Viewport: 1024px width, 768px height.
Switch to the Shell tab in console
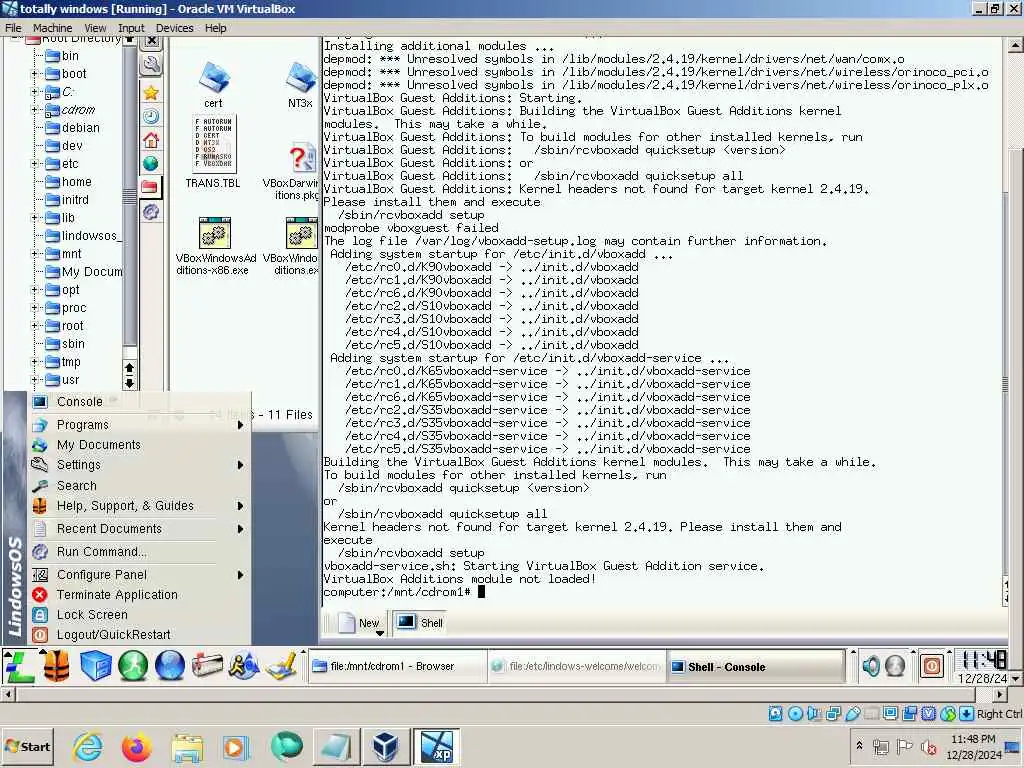coord(421,623)
